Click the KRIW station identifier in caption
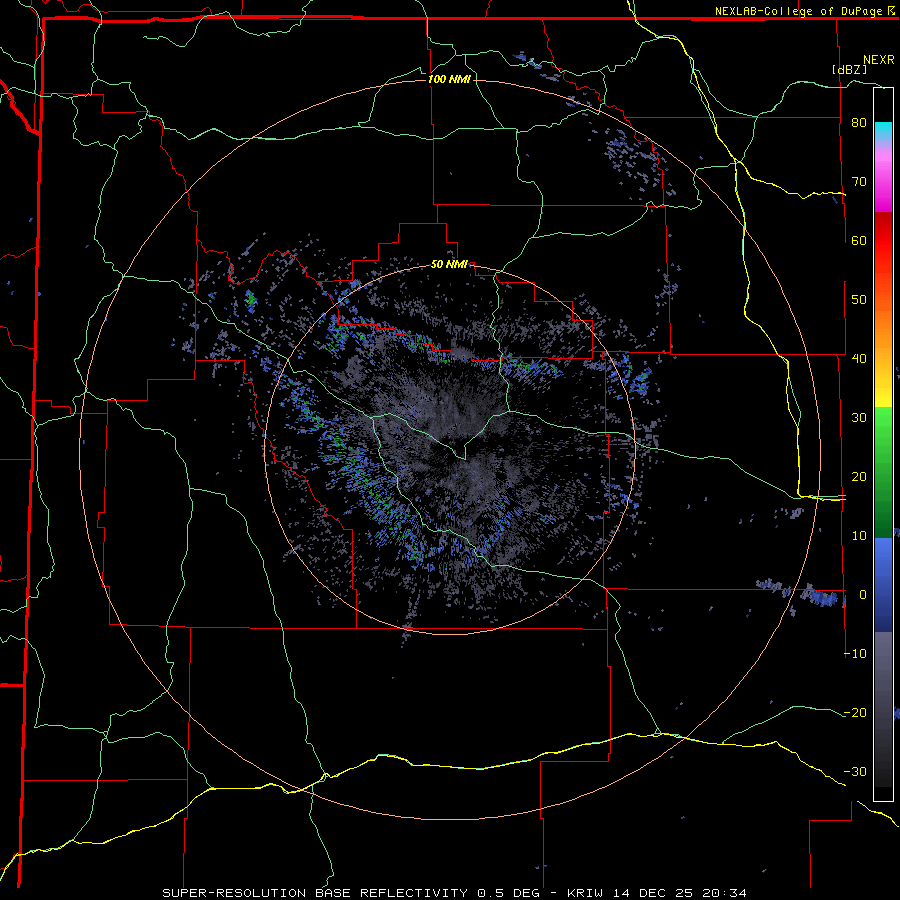Screen dimensions: 900x900 pos(585,893)
